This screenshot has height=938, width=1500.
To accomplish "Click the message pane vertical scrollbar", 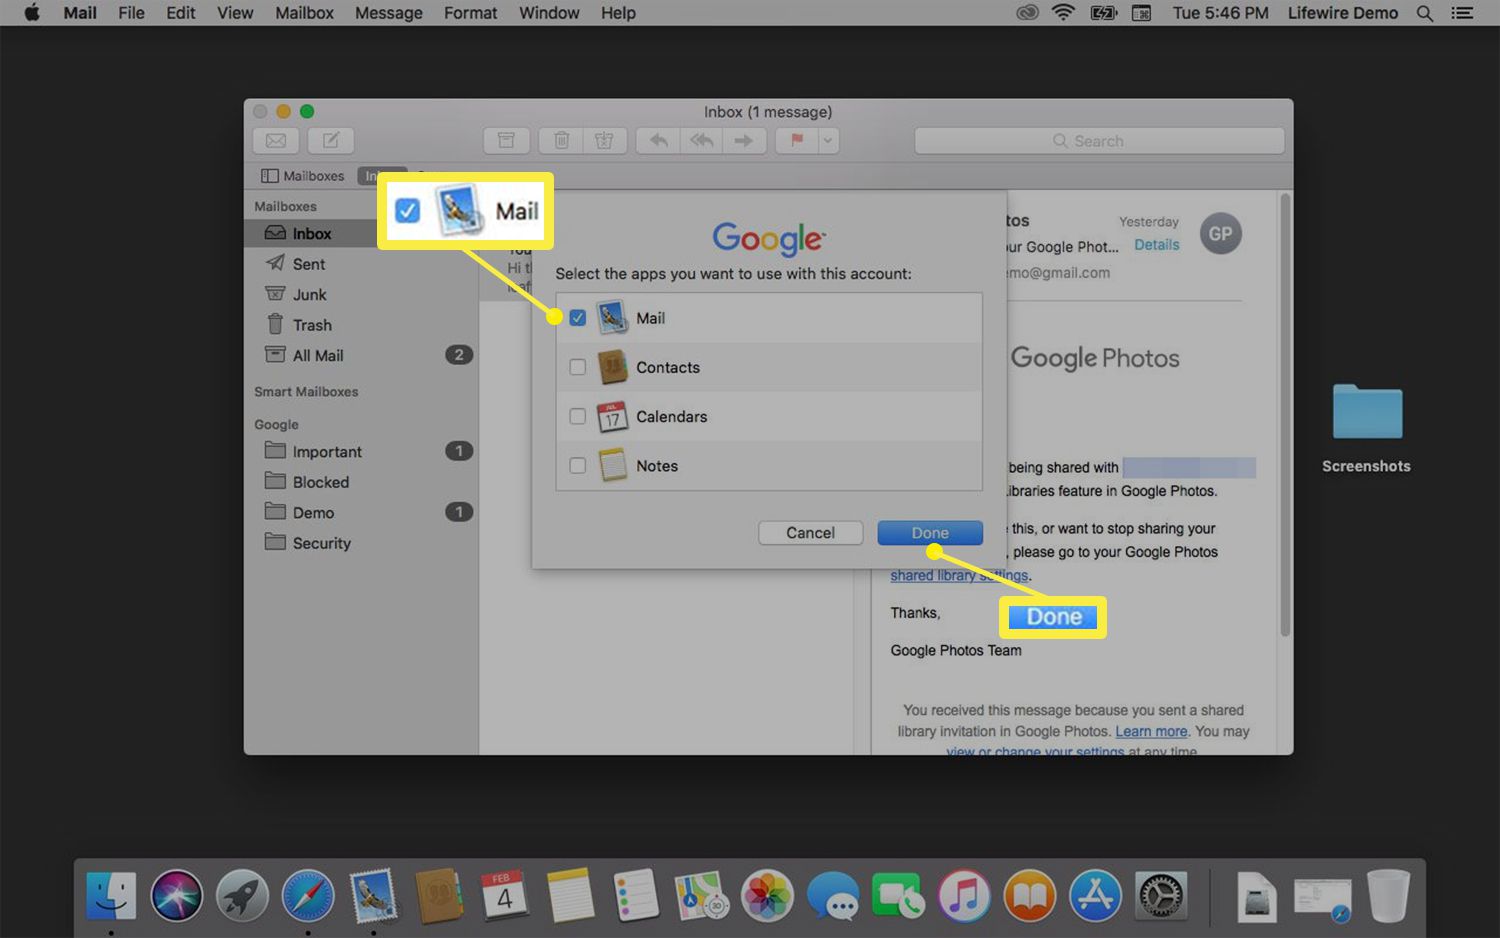I will click(x=1285, y=414).
